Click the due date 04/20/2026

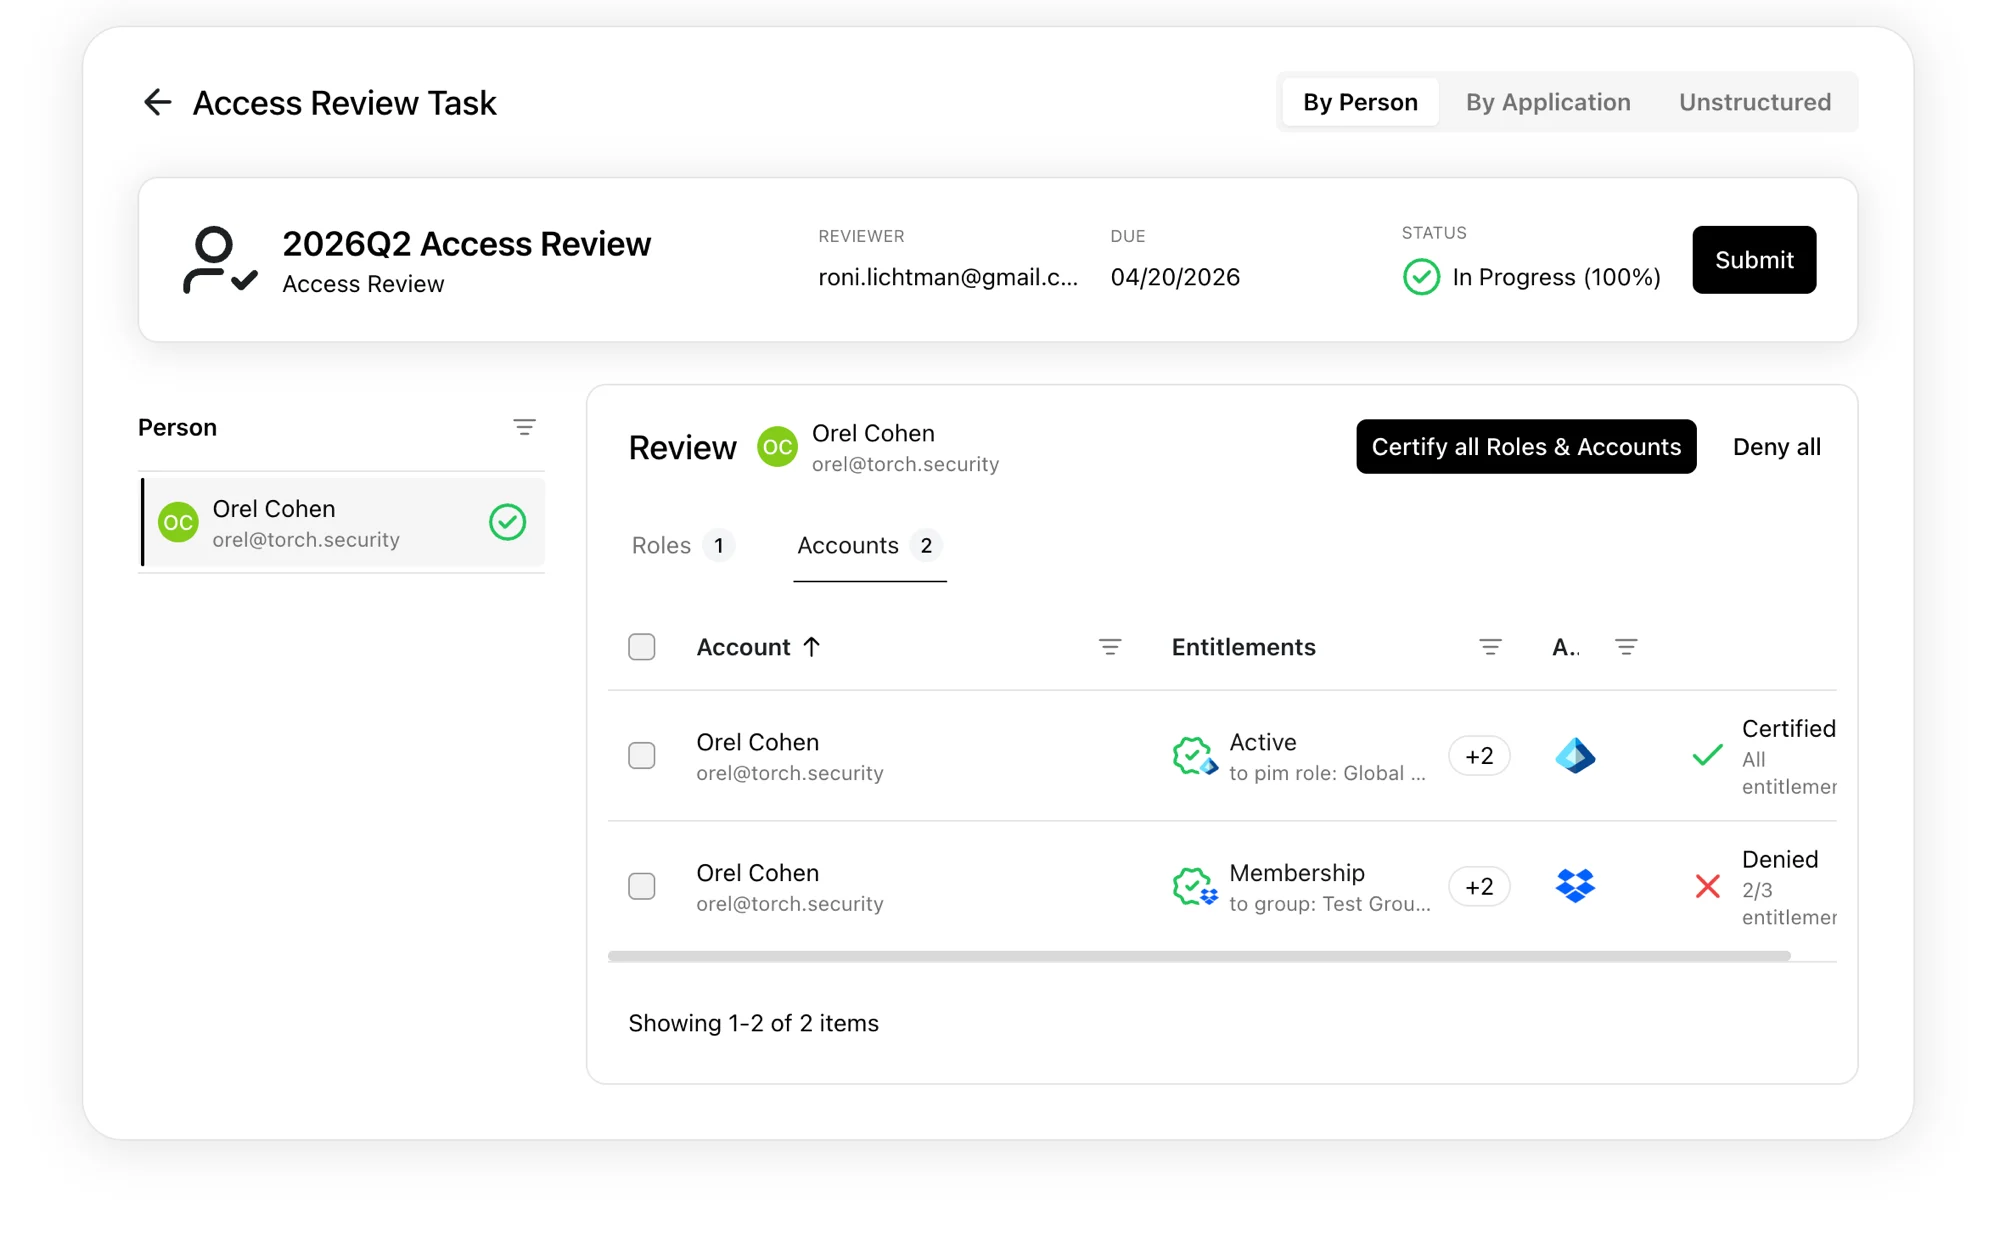(1175, 277)
